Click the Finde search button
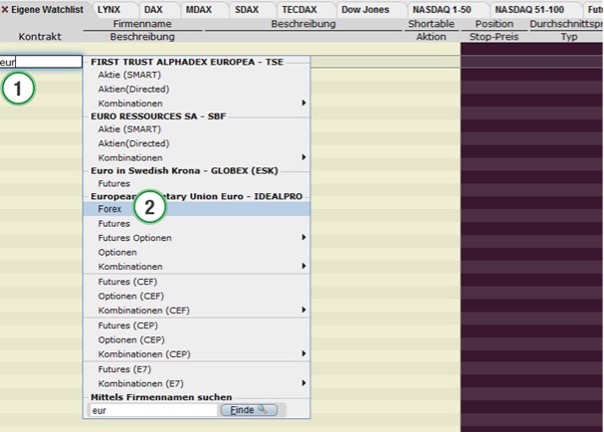The image size is (604, 432). coord(249,410)
